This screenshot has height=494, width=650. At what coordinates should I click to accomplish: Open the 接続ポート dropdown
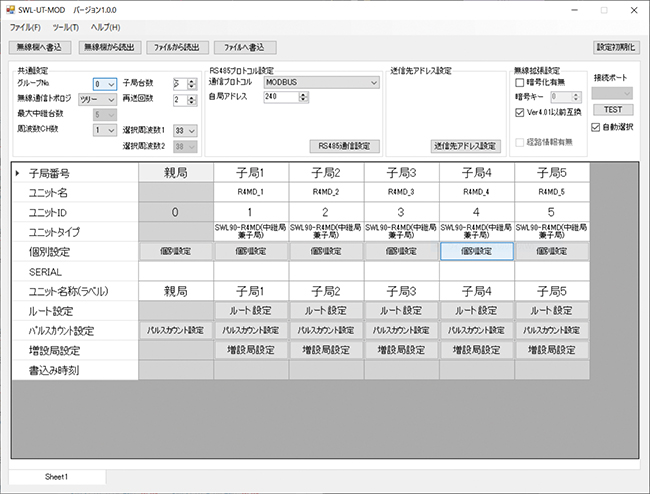point(612,94)
